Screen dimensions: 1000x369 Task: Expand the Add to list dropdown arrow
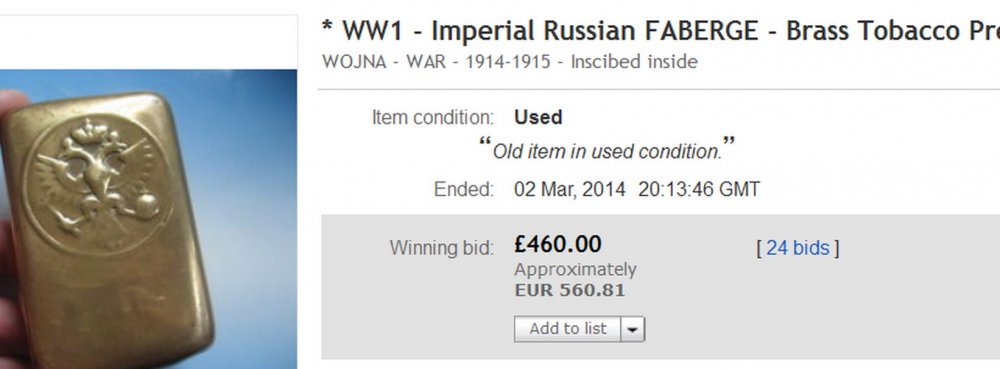click(633, 329)
